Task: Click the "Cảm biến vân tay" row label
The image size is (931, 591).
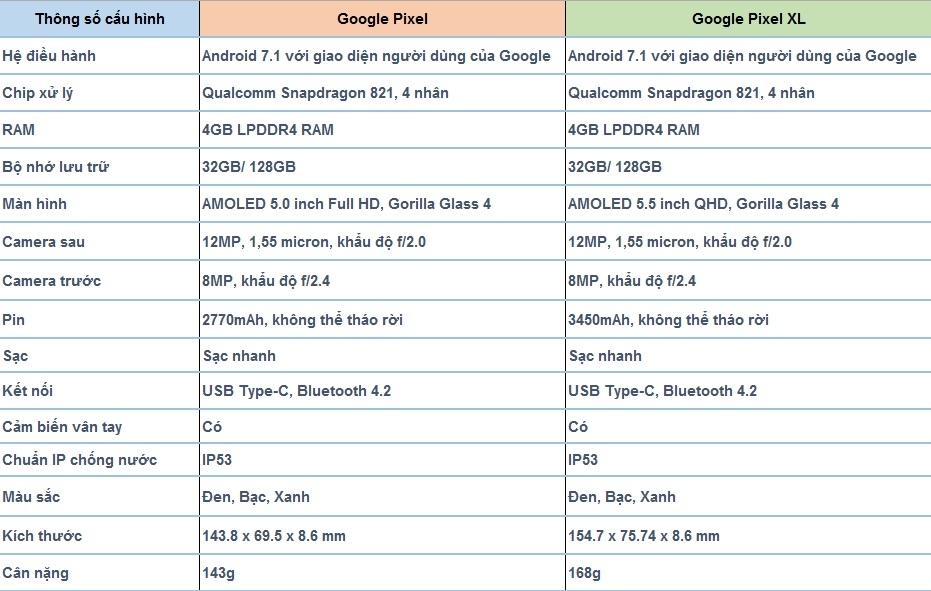Action: pyautogui.click(x=62, y=427)
